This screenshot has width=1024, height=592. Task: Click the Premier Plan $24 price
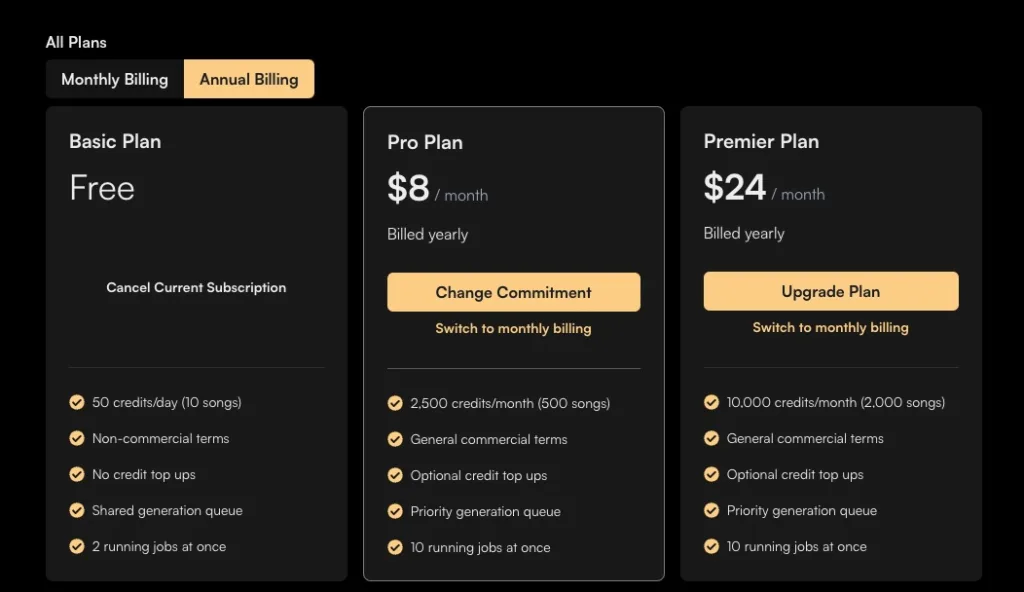(x=734, y=187)
